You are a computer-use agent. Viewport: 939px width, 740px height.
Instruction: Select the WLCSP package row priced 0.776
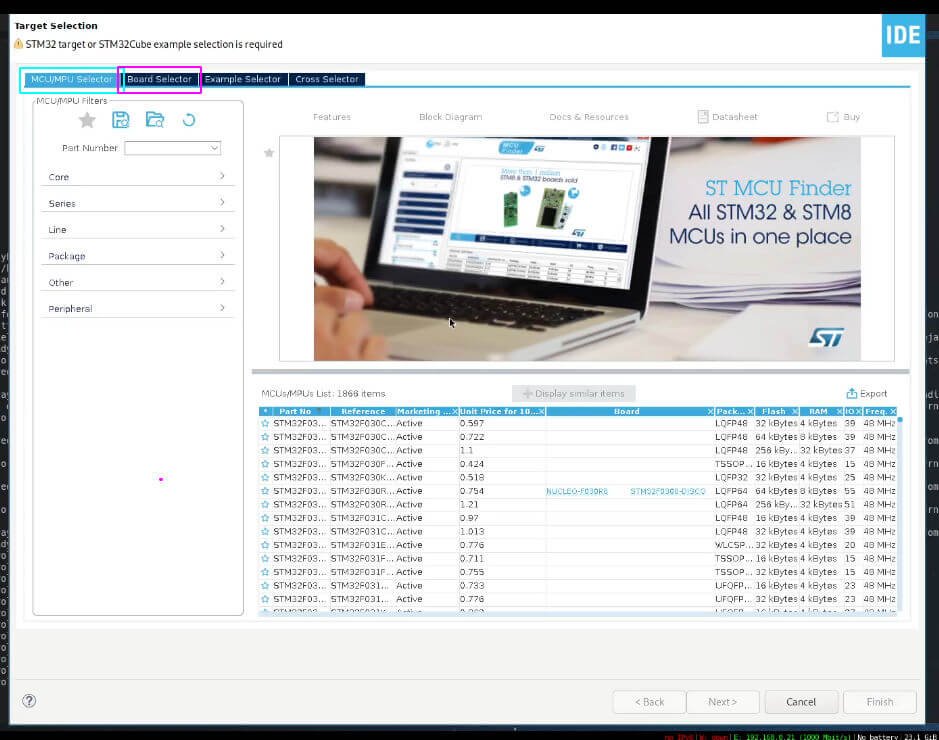577,545
